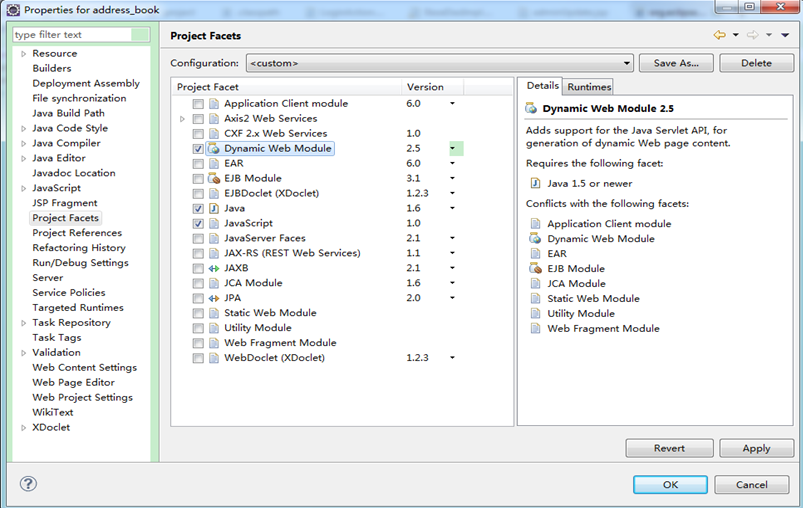This screenshot has width=803, height=508.
Task: Click the Utility Module icon in the conflicts list
Action: pos(535,313)
